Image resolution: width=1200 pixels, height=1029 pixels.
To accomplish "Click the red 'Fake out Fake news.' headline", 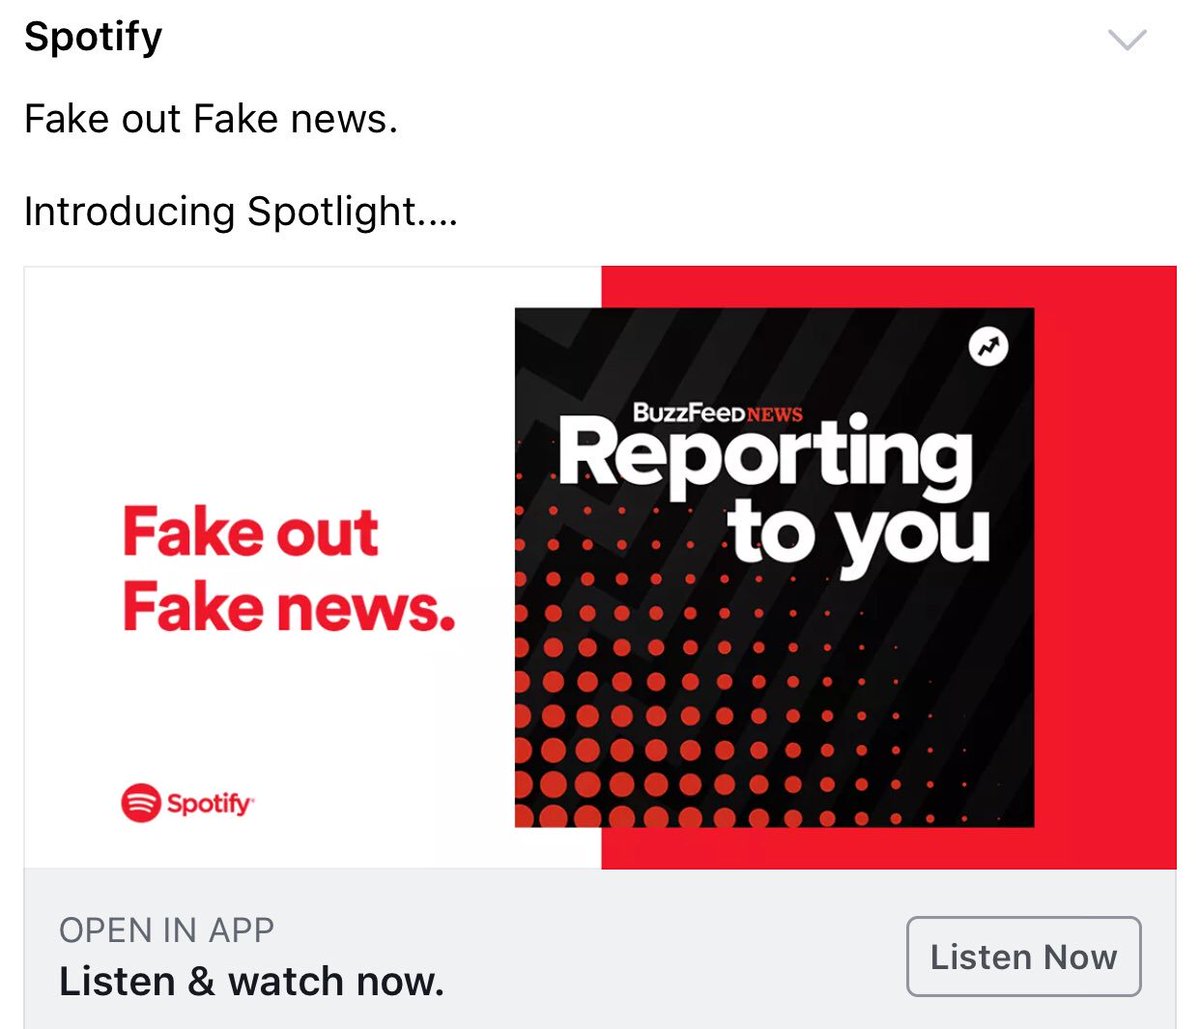I will pos(288,569).
